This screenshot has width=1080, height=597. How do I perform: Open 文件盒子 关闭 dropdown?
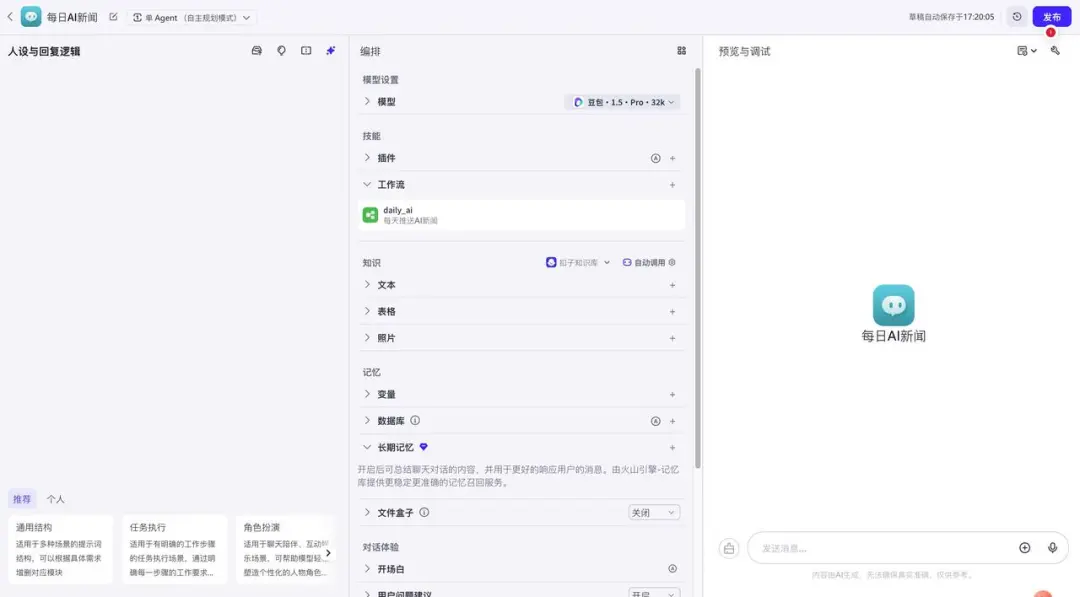click(654, 512)
